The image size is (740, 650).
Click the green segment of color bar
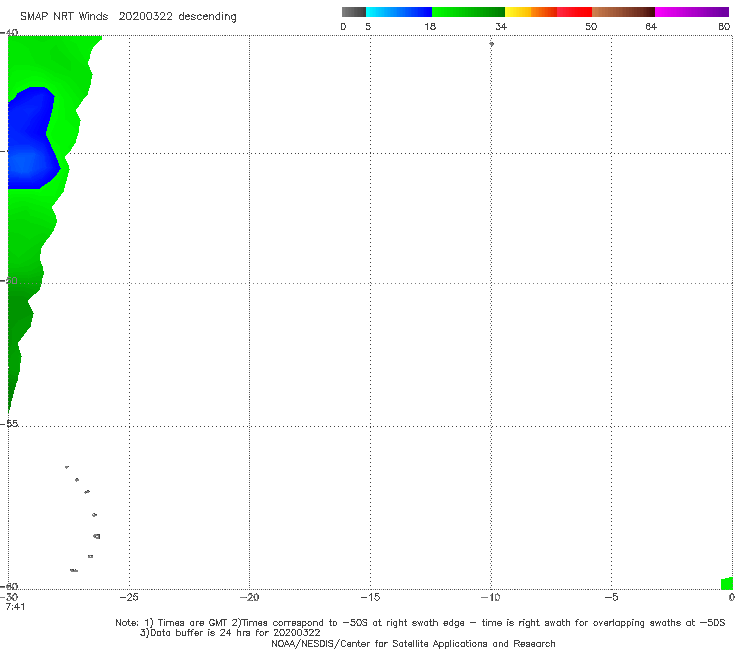pyautogui.click(x=468, y=12)
